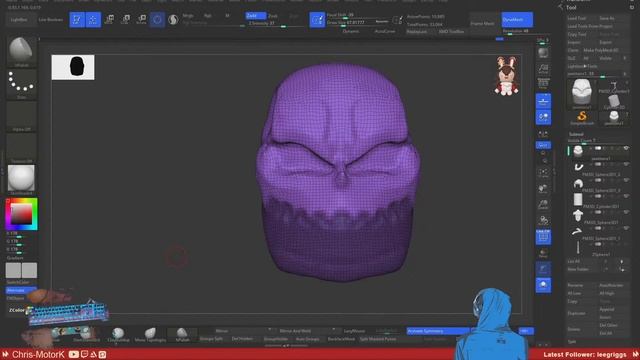
Task: Pick the Cylinder3D tool thumbnail
Action: (613, 101)
